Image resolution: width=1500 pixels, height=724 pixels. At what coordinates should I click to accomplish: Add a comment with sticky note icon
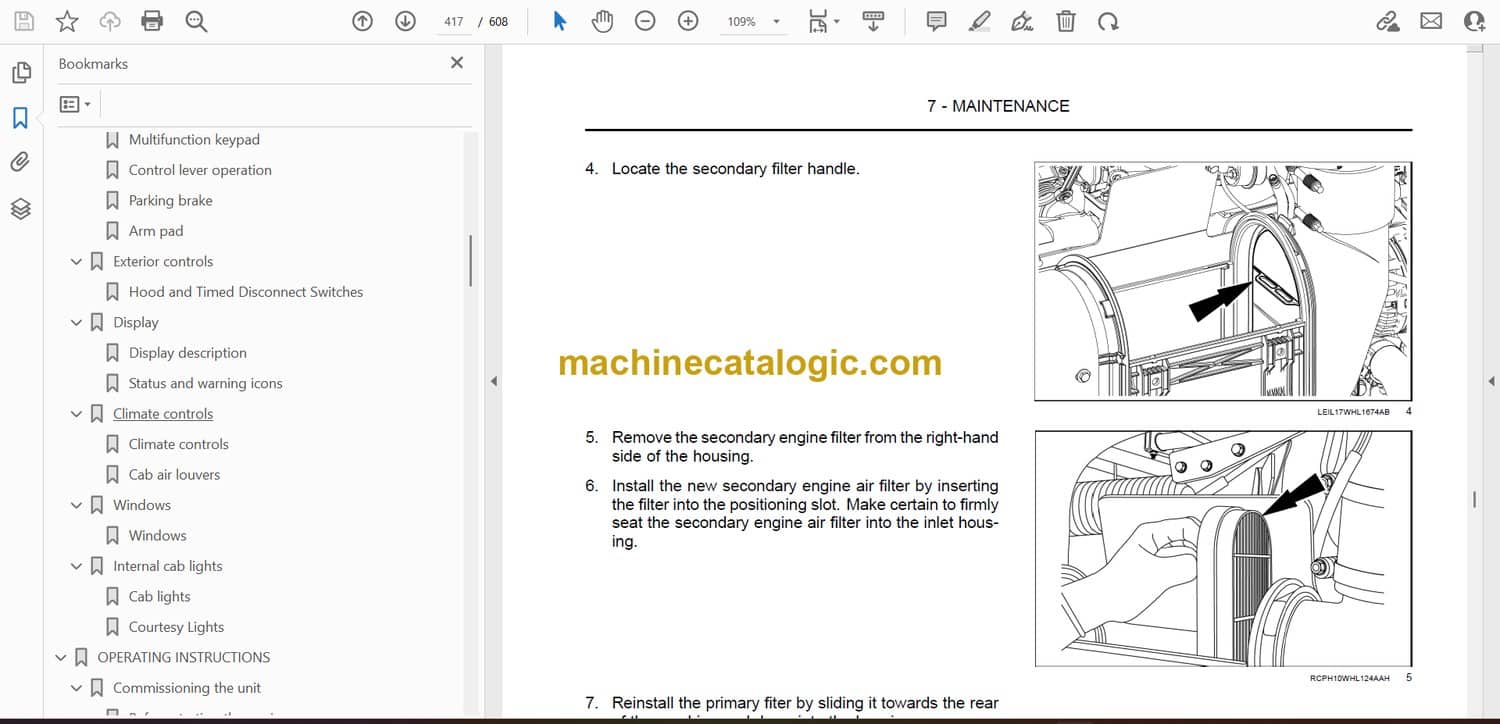pyautogui.click(x=936, y=21)
